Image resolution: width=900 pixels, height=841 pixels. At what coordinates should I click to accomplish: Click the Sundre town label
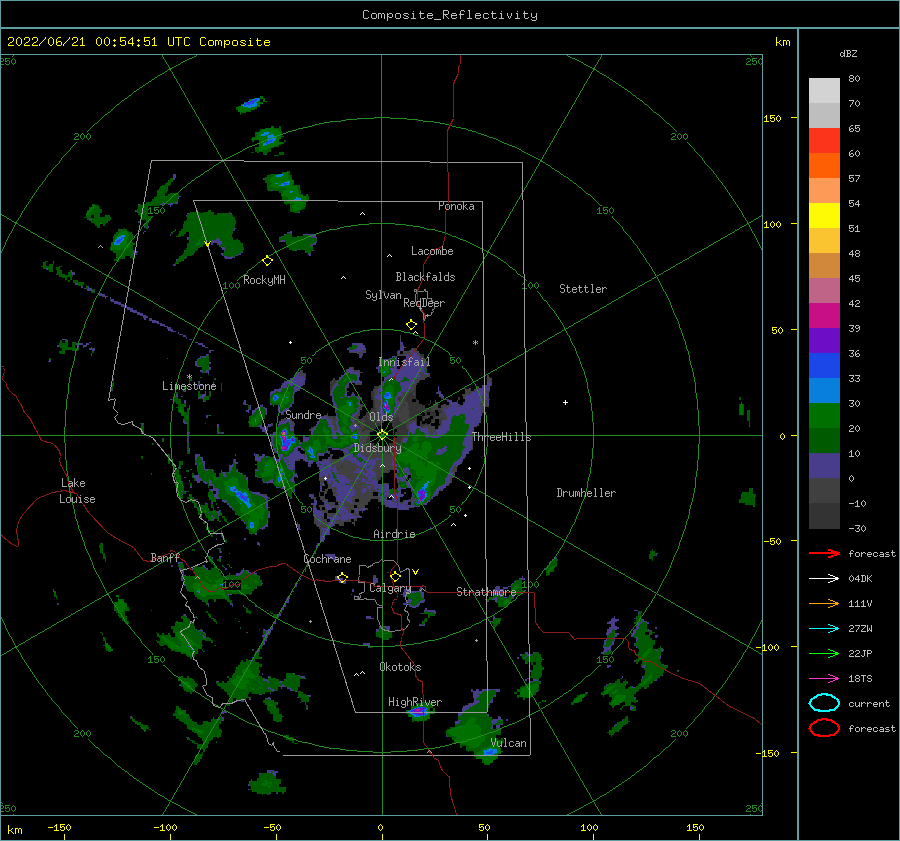[303, 414]
